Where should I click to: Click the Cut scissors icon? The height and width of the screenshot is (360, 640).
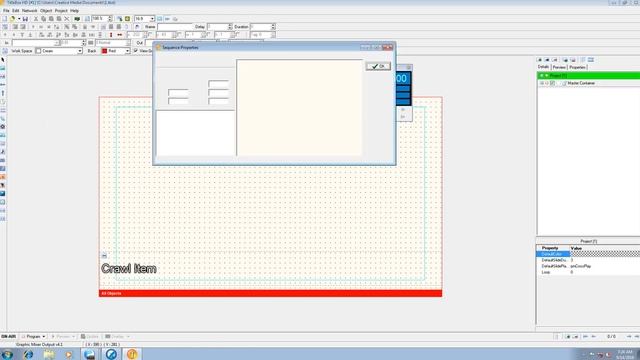(x=36, y=19)
